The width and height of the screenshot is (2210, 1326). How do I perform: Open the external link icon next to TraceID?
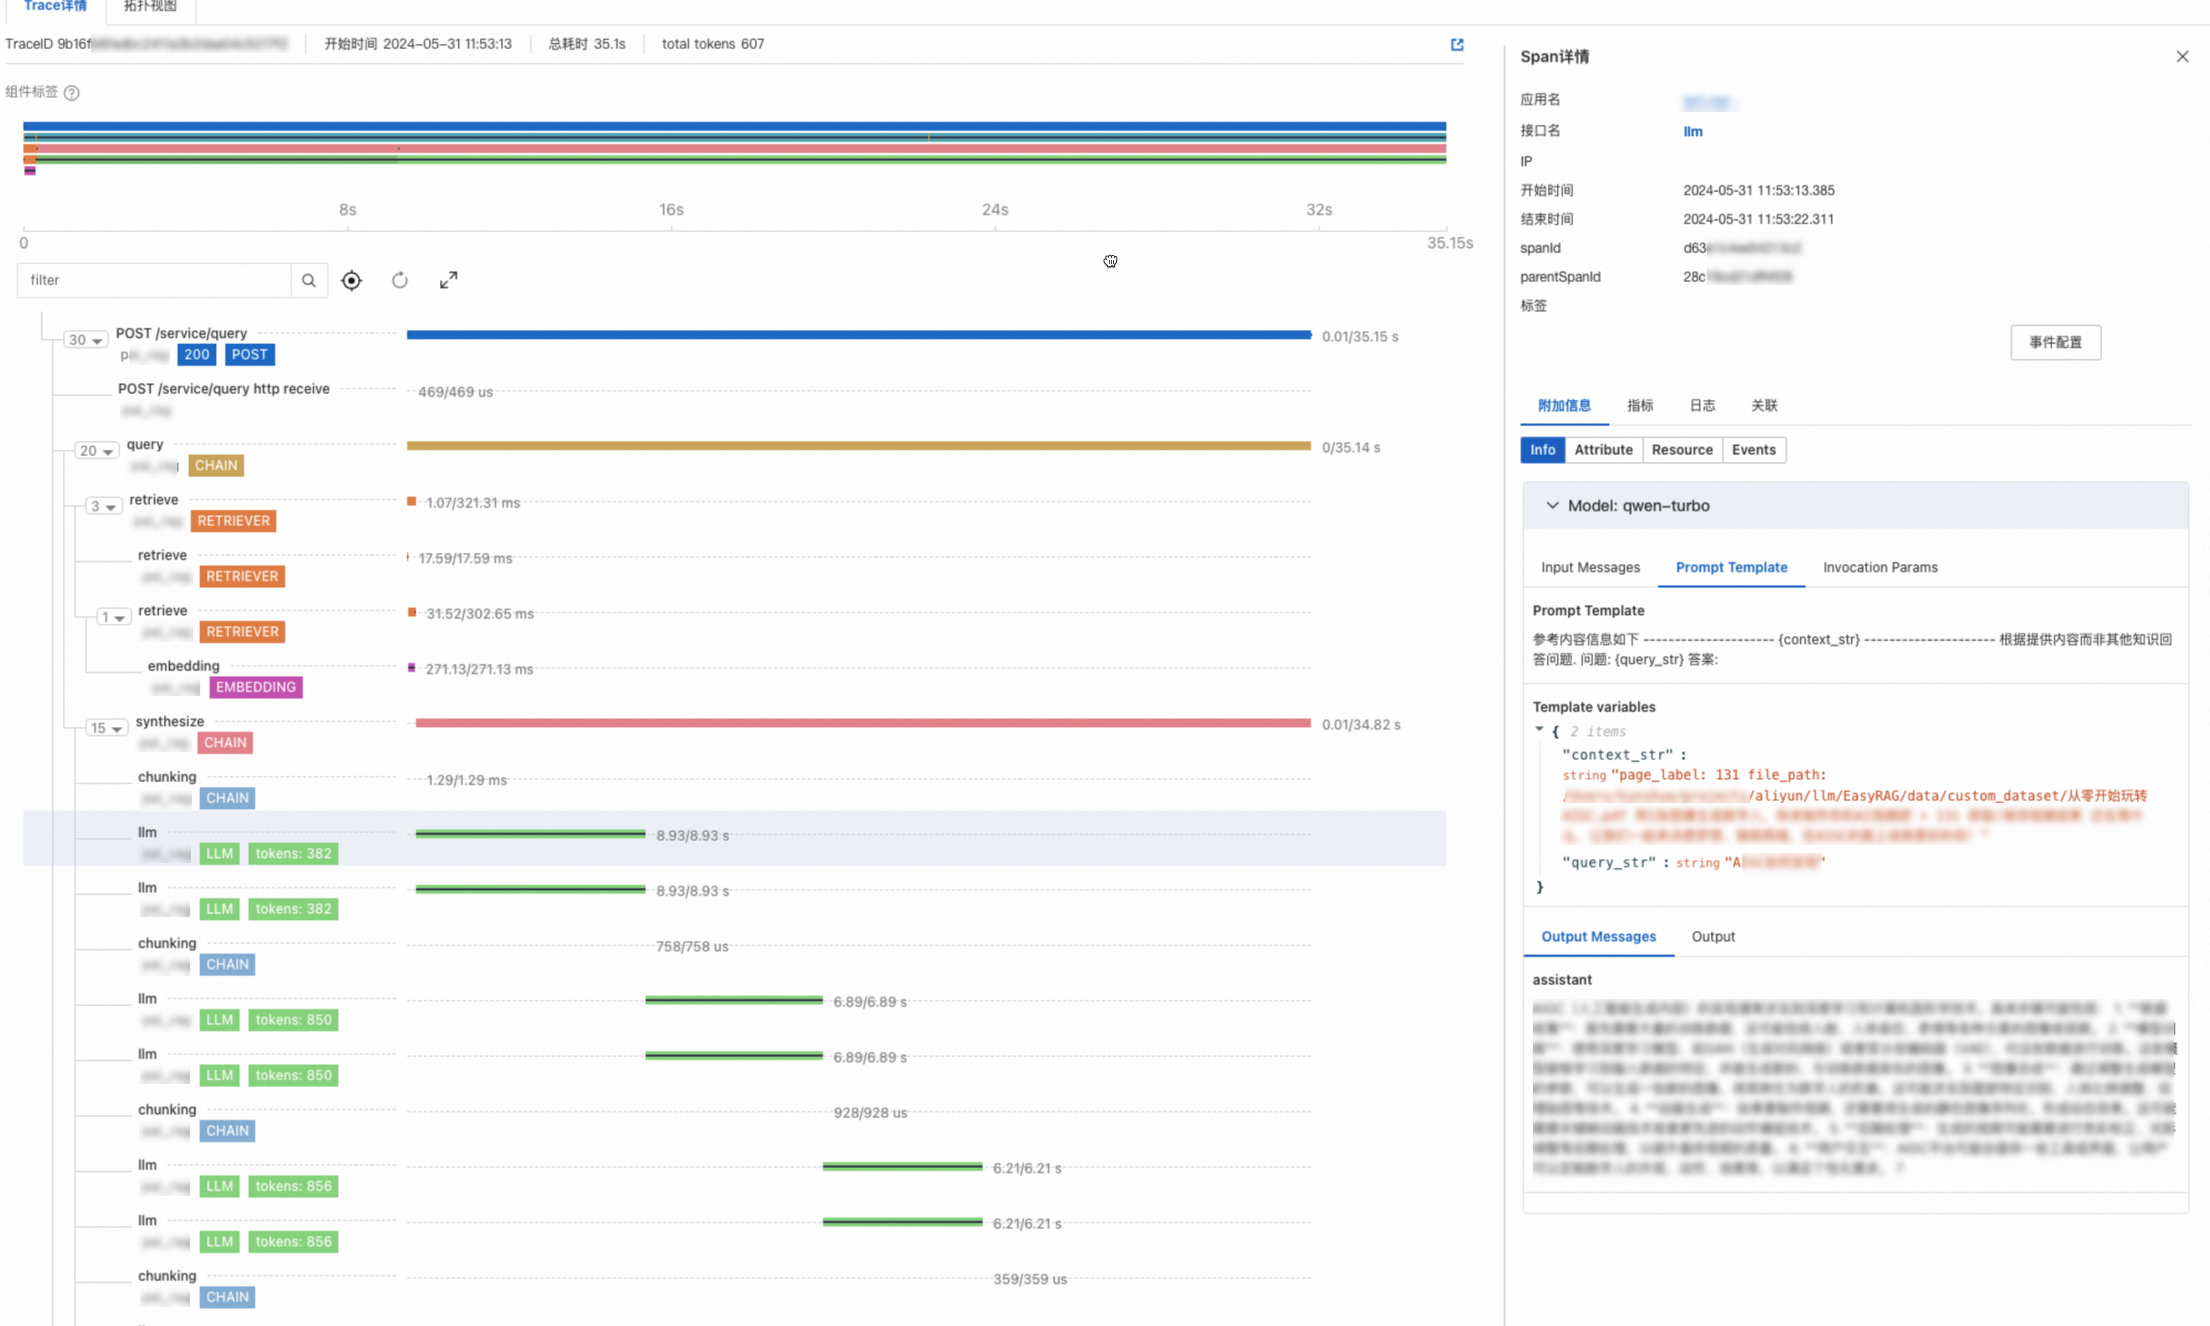[1456, 44]
